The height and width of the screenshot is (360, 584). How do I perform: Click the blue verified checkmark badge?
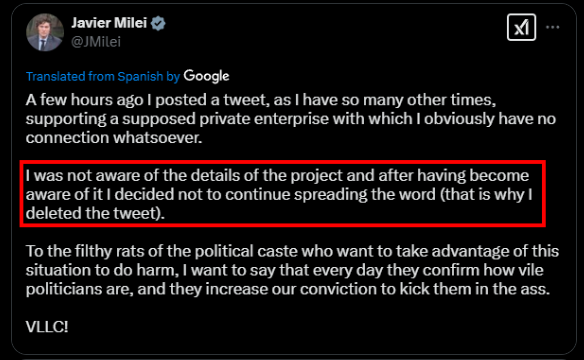[x=158, y=23]
